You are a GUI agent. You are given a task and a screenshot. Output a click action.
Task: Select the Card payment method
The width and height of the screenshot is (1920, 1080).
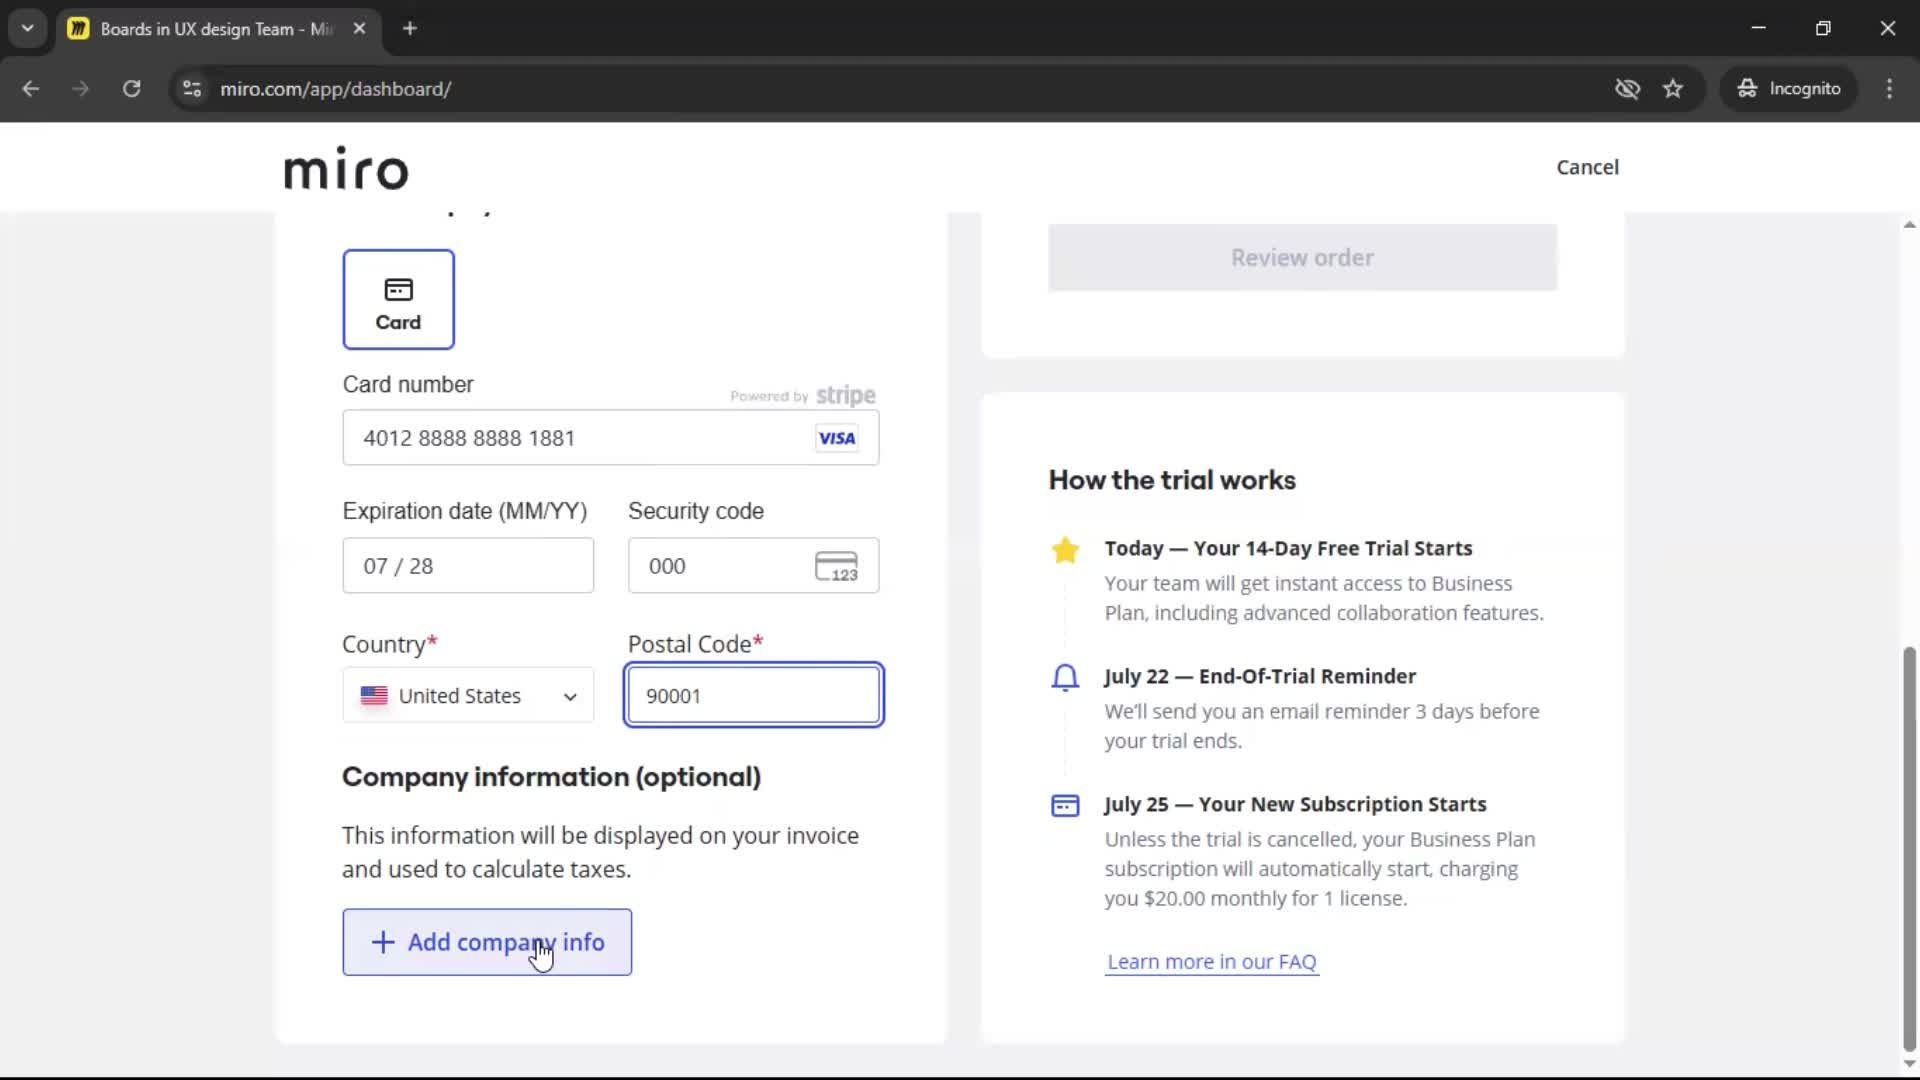click(398, 299)
